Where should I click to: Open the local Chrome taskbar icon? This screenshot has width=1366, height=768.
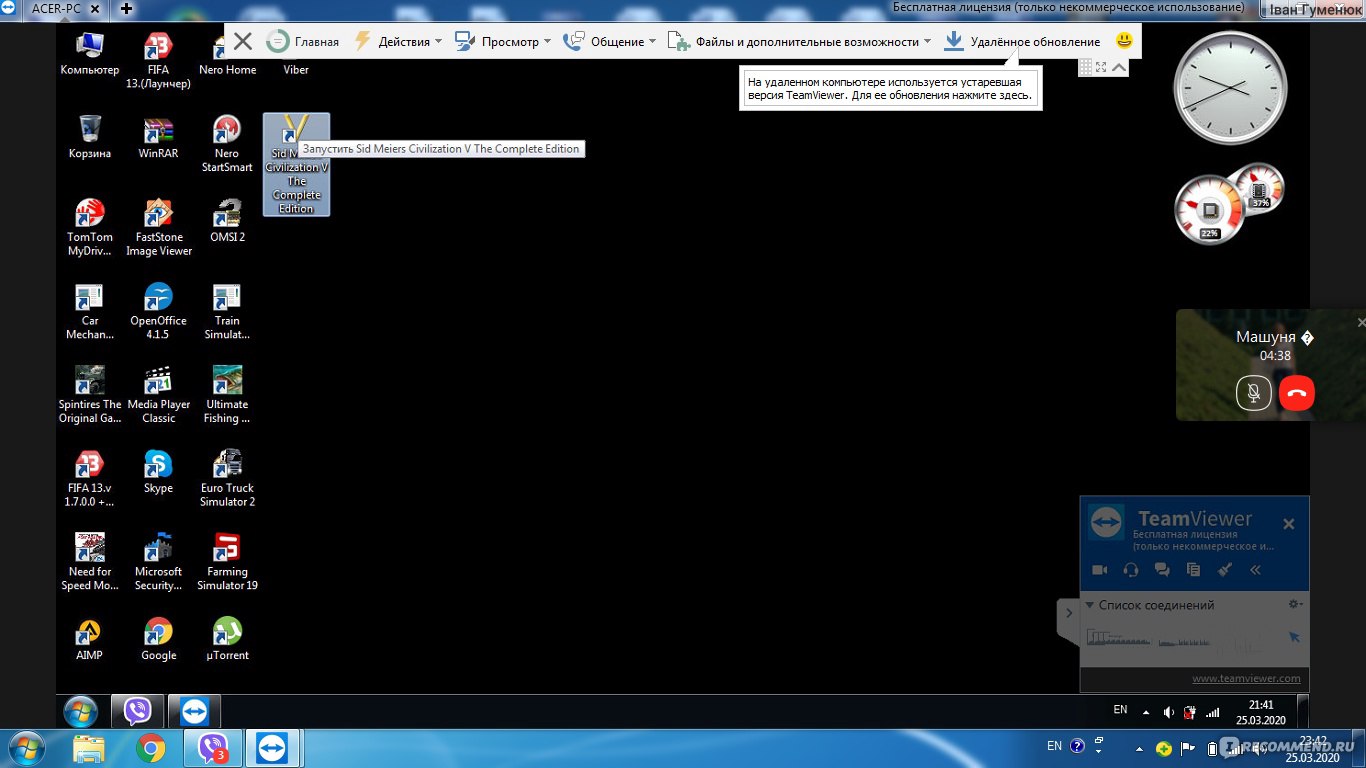point(151,748)
